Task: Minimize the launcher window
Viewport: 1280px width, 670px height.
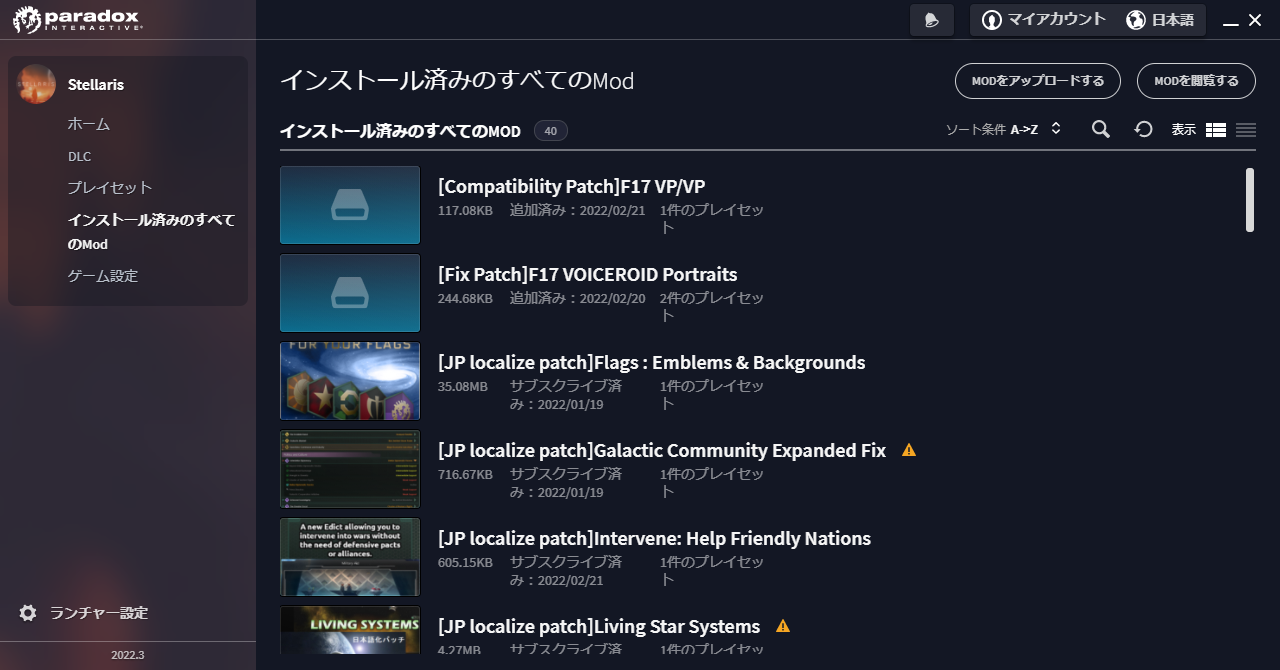Action: (1231, 23)
